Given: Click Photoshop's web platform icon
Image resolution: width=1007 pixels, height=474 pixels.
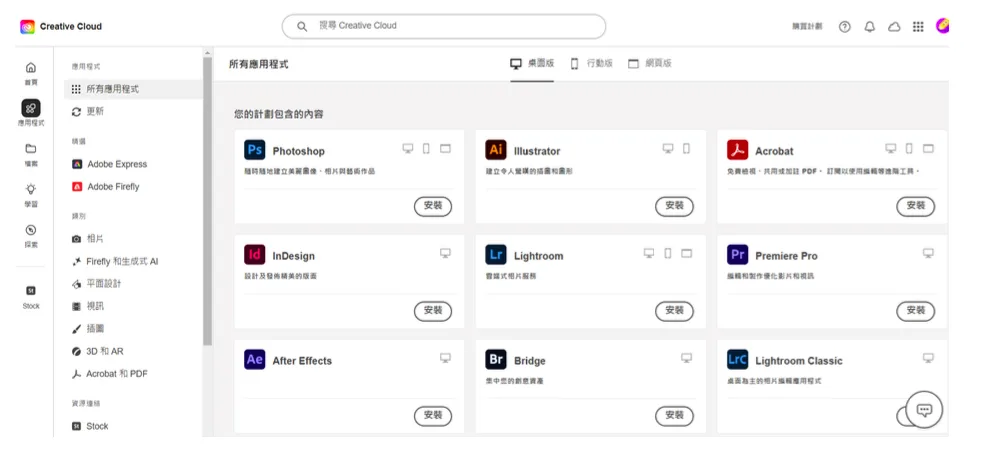Looking at the screenshot, I should (x=445, y=148).
